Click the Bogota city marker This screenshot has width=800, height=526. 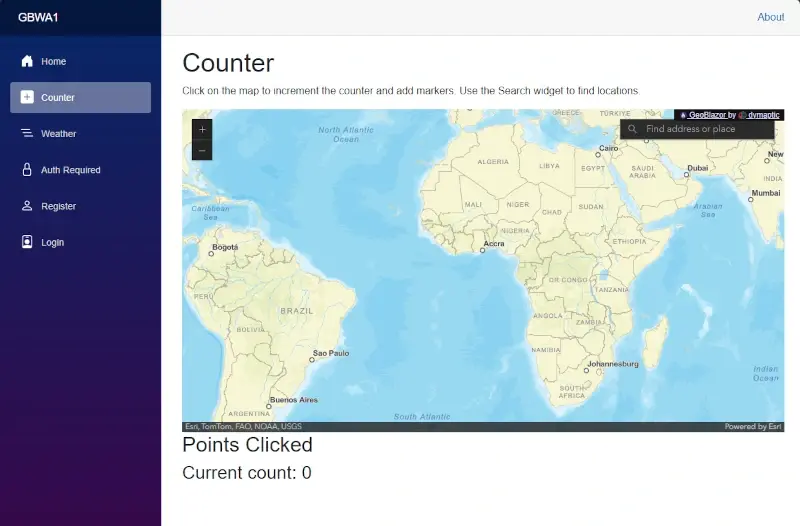[x=211, y=254]
